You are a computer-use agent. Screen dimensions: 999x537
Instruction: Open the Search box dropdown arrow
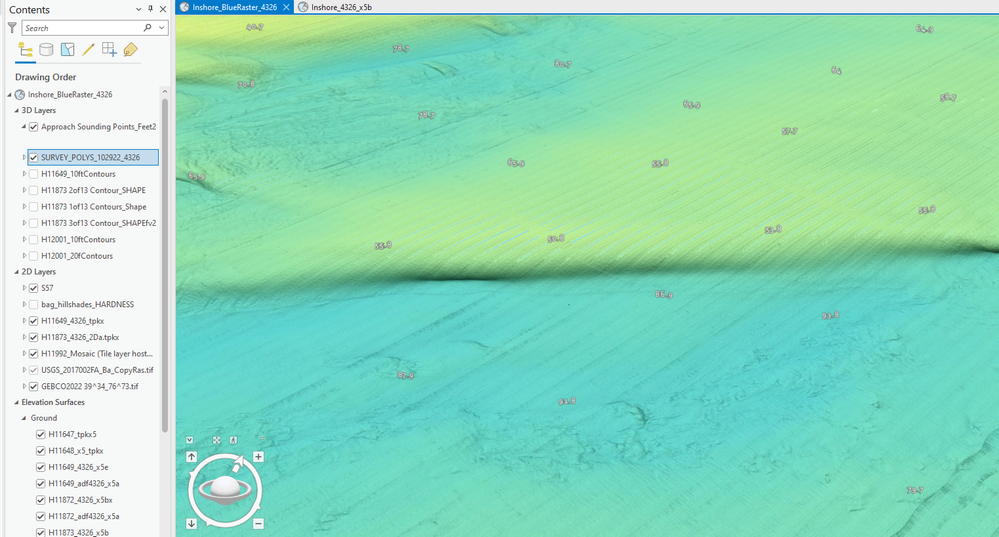click(162, 27)
